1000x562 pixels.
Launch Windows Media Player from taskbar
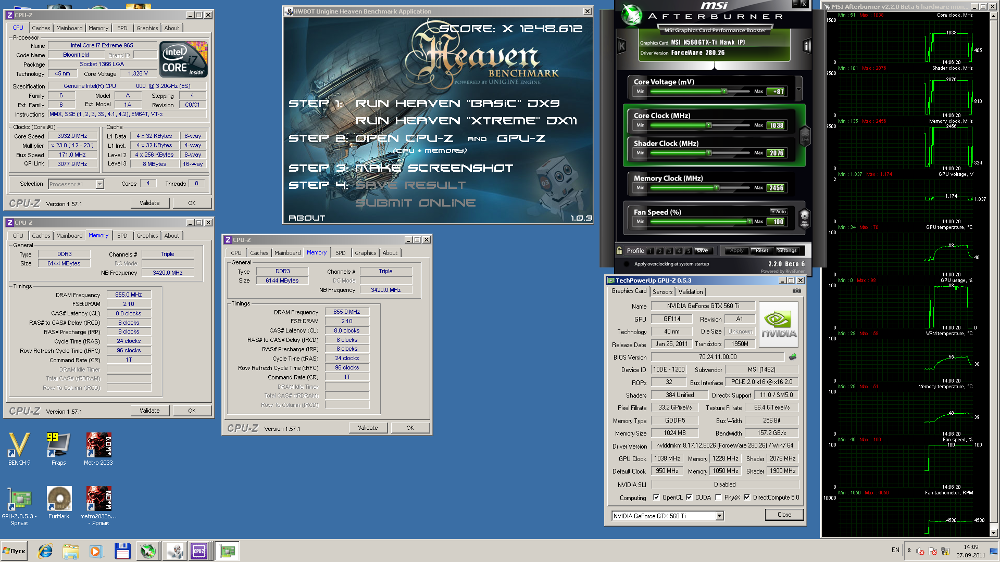(96, 551)
